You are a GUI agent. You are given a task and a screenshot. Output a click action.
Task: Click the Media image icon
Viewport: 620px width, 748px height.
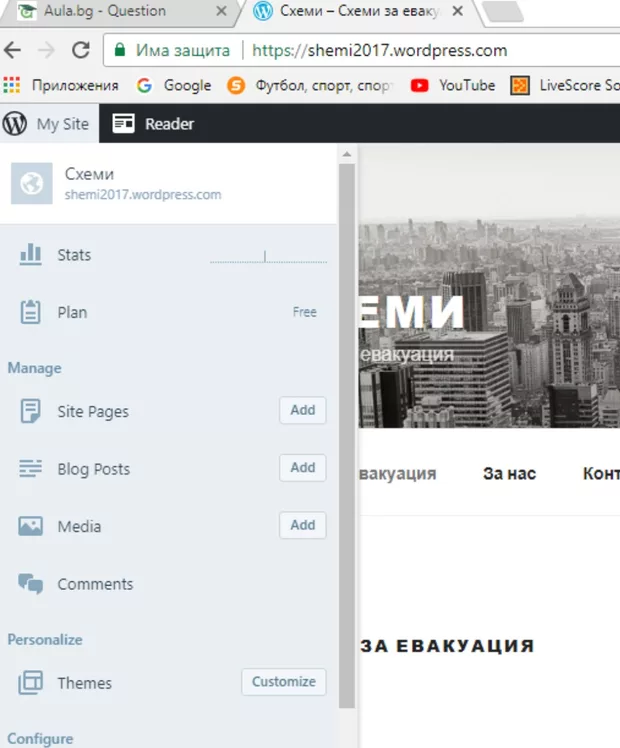(x=31, y=526)
